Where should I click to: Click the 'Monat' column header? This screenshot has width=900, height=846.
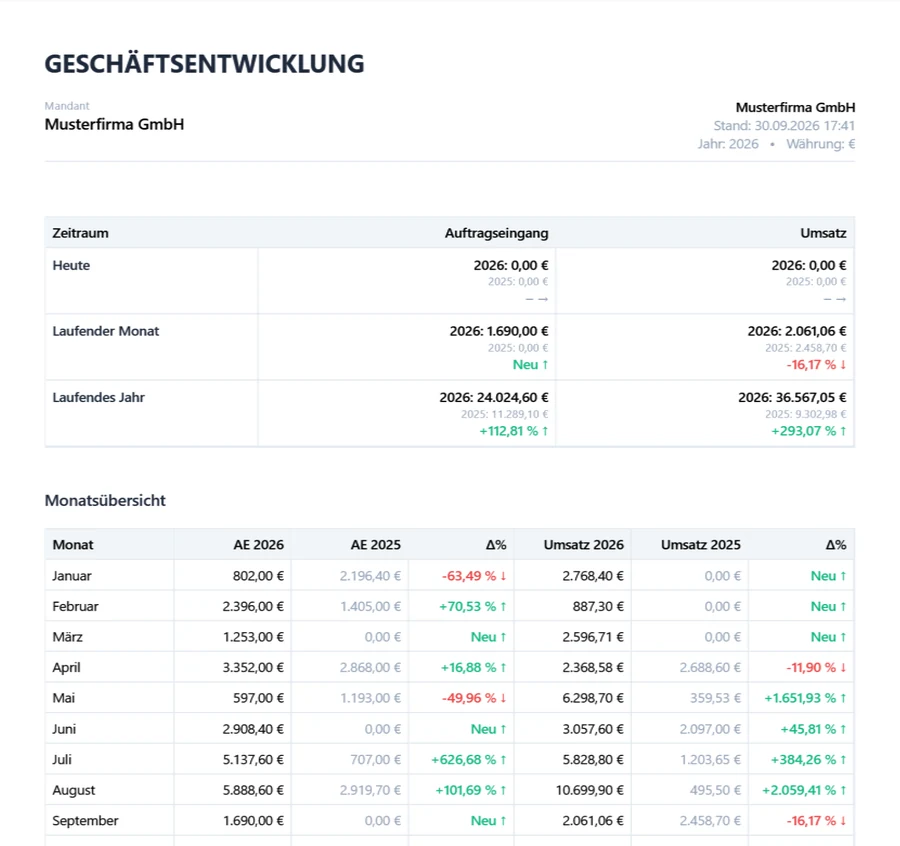pos(73,545)
